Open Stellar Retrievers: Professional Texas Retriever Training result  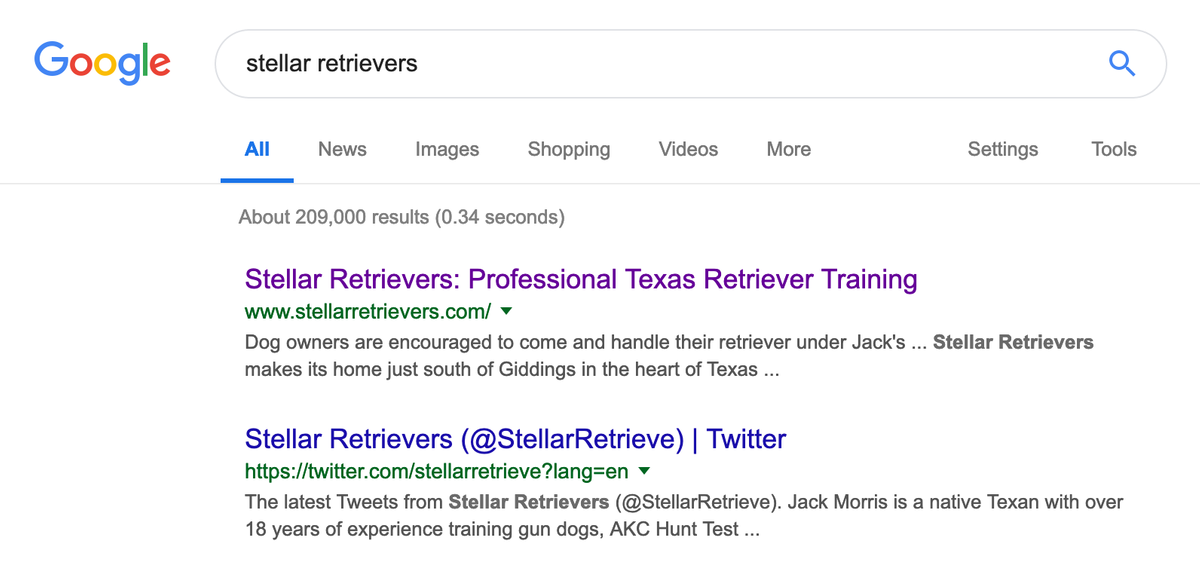(581, 278)
